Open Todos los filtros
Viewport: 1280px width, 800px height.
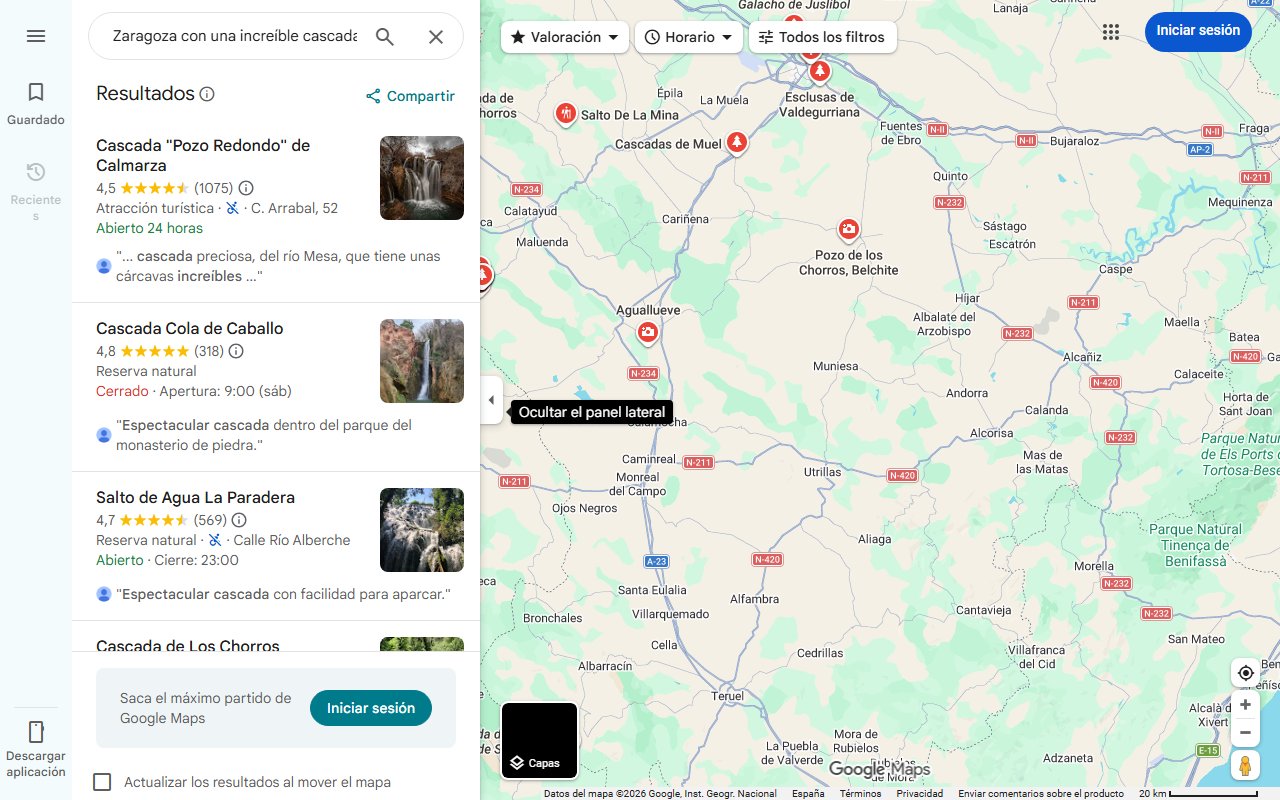pyautogui.click(x=822, y=36)
